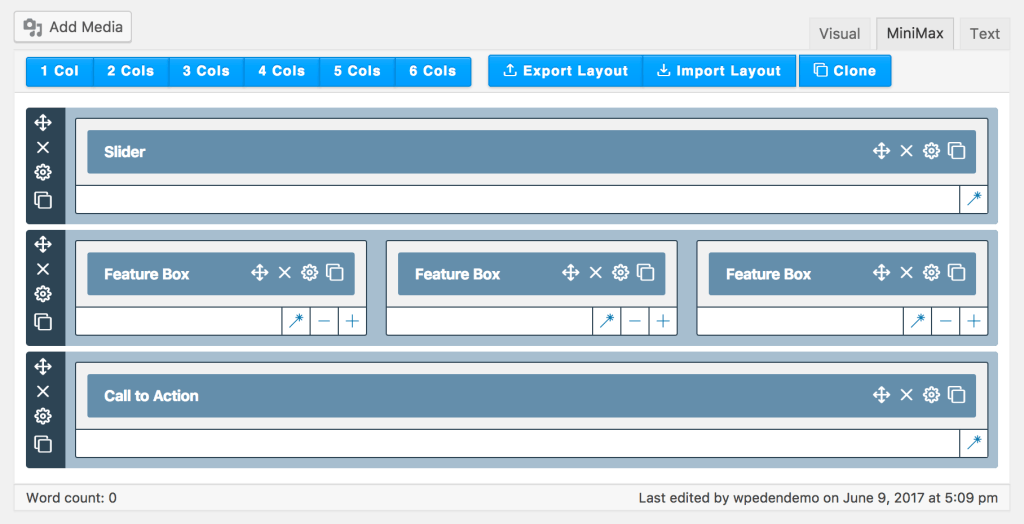Viewport: 1024px width, 524px height.
Task: Delete the Slider module with X icon
Action: pyautogui.click(x=906, y=151)
